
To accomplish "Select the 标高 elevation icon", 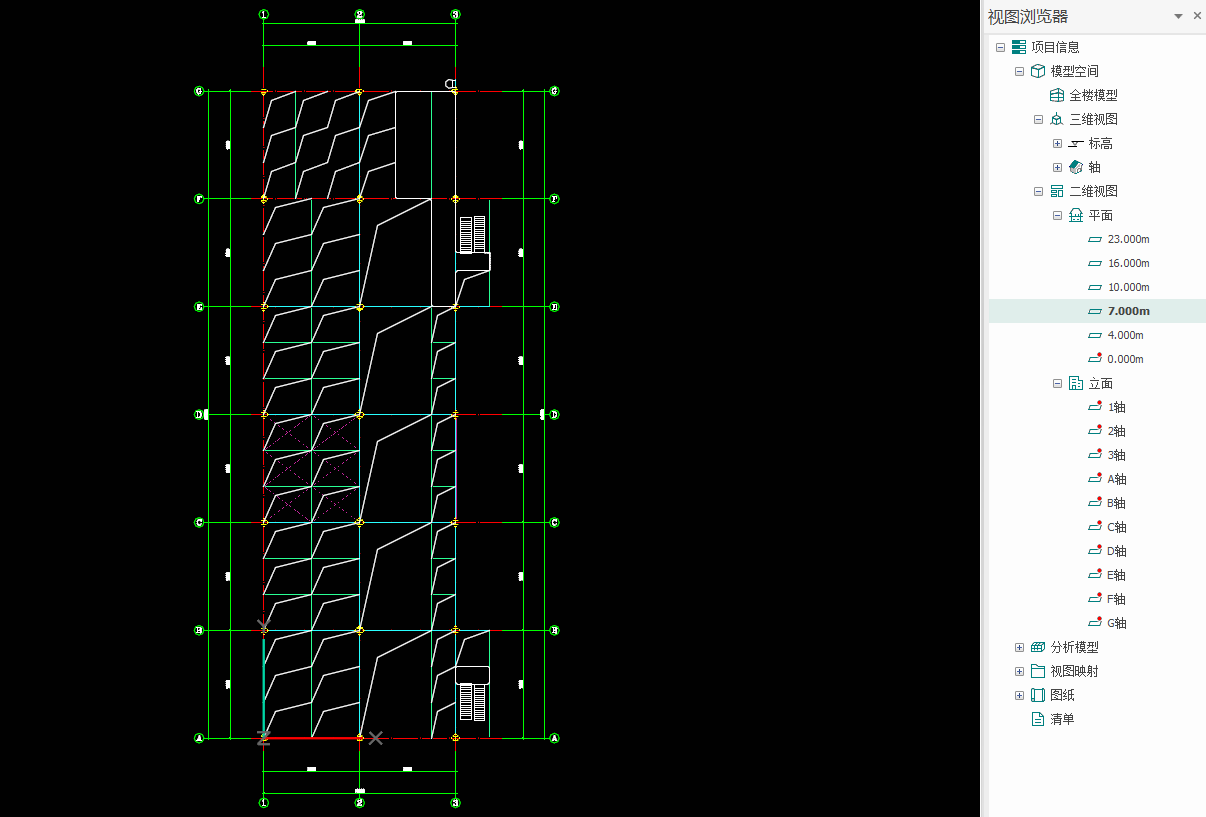I will coord(1076,143).
